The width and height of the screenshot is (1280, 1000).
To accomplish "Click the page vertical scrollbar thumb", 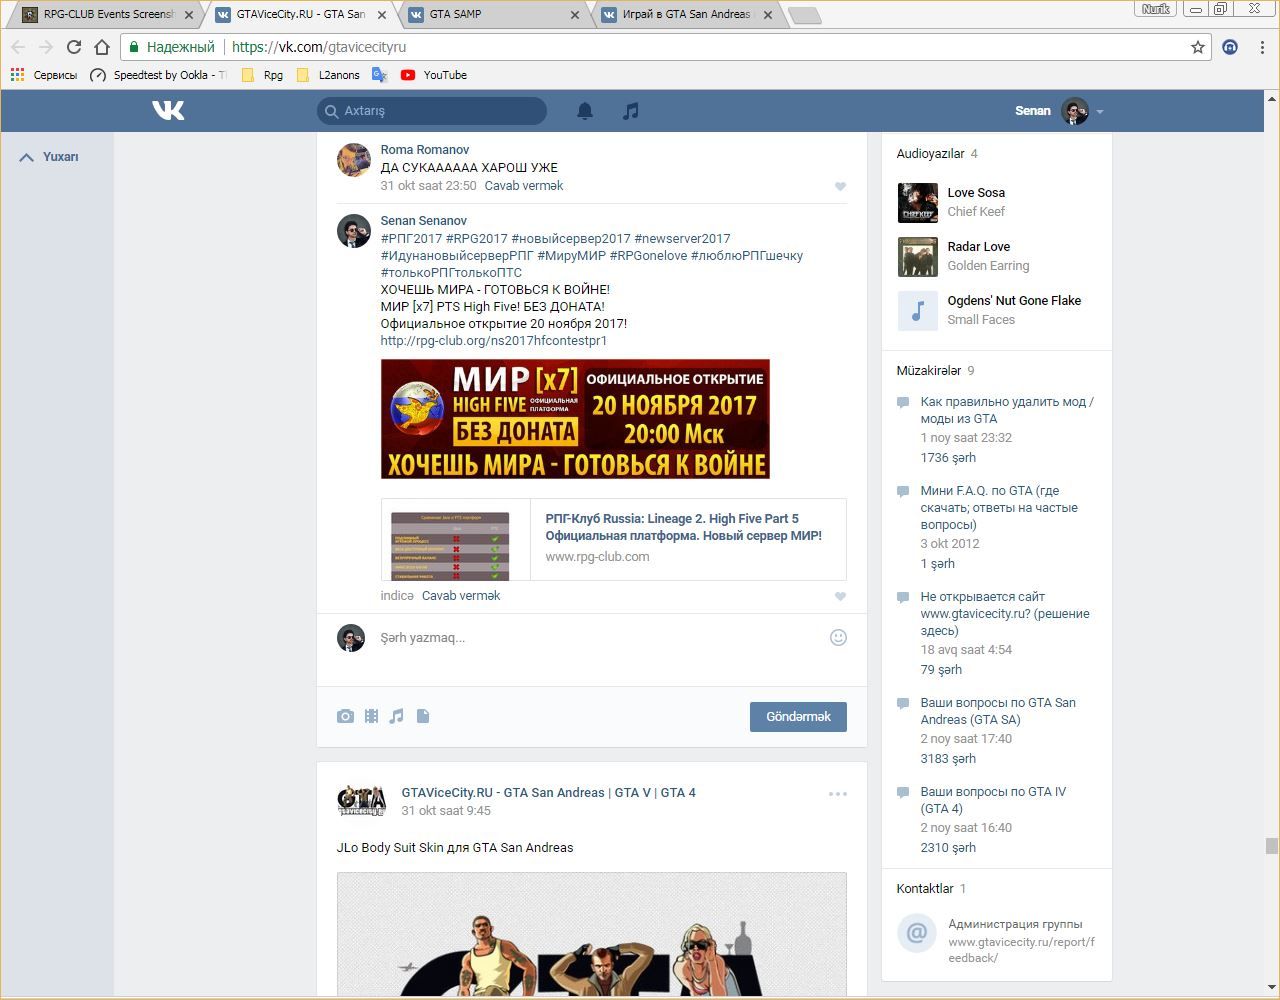I will click(x=1272, y=846).
